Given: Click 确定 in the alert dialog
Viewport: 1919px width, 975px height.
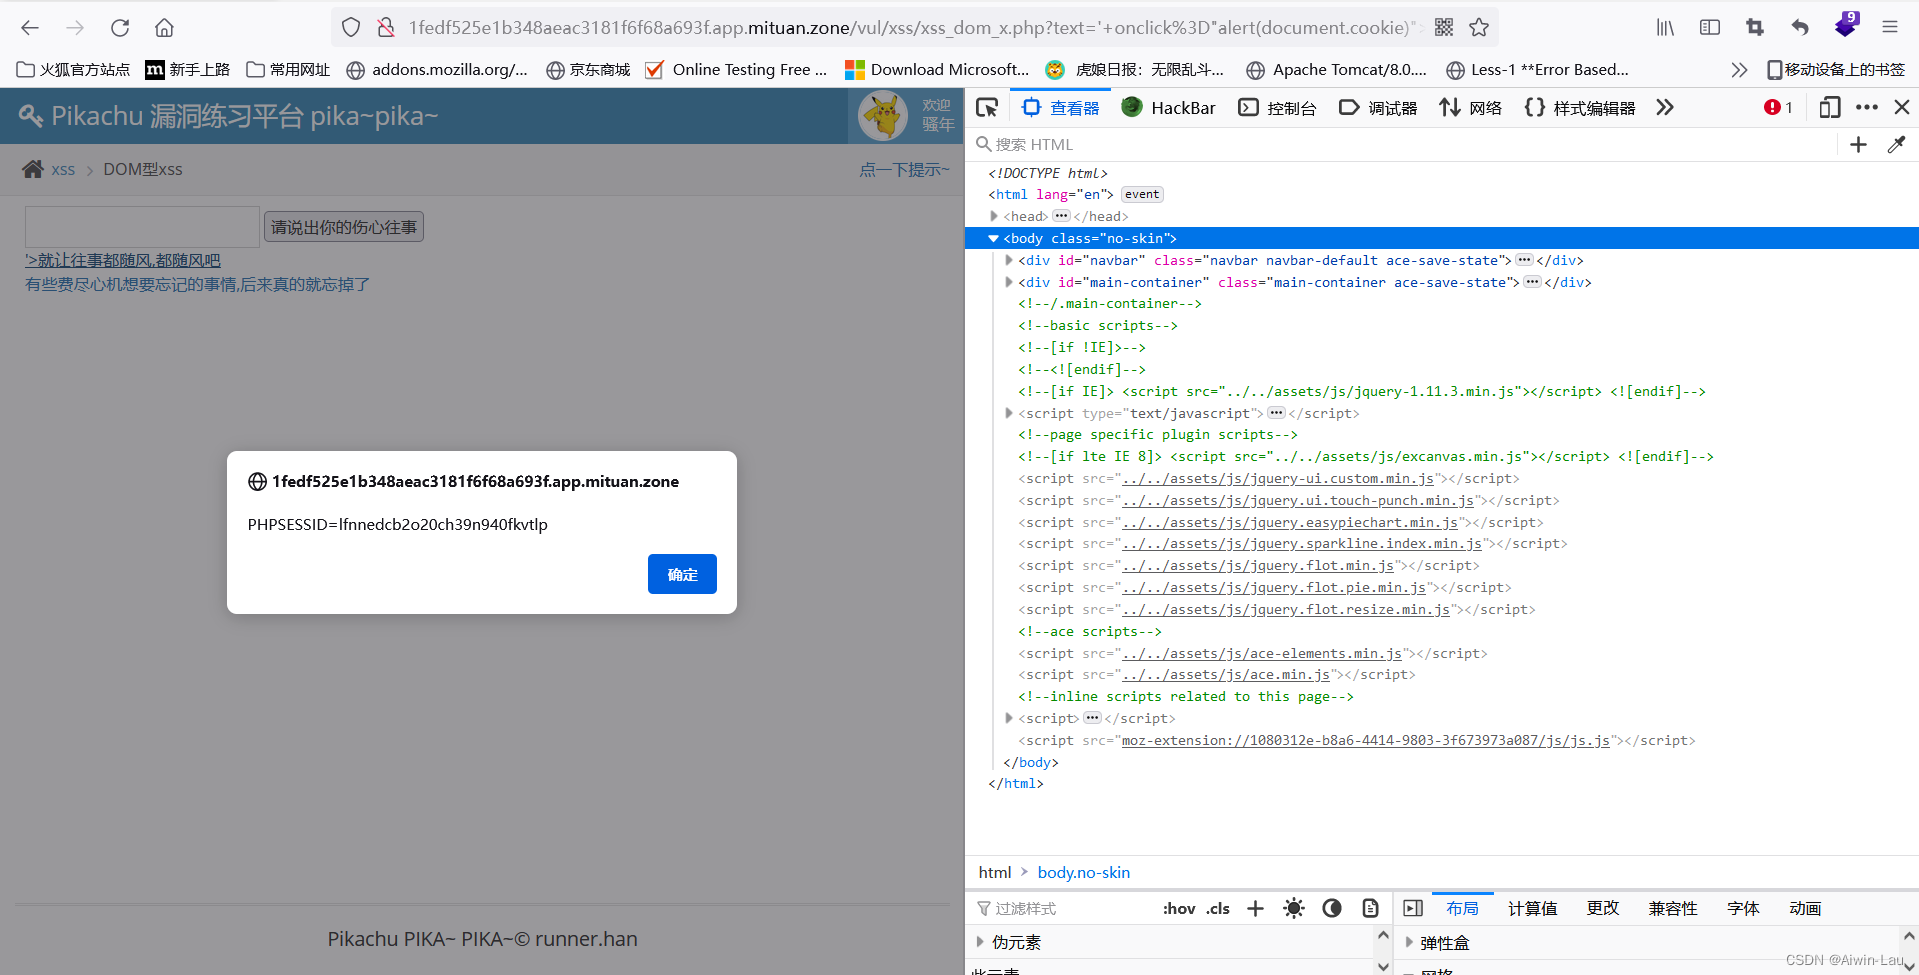Looking at the screenshot, I should tap(682, 574).
